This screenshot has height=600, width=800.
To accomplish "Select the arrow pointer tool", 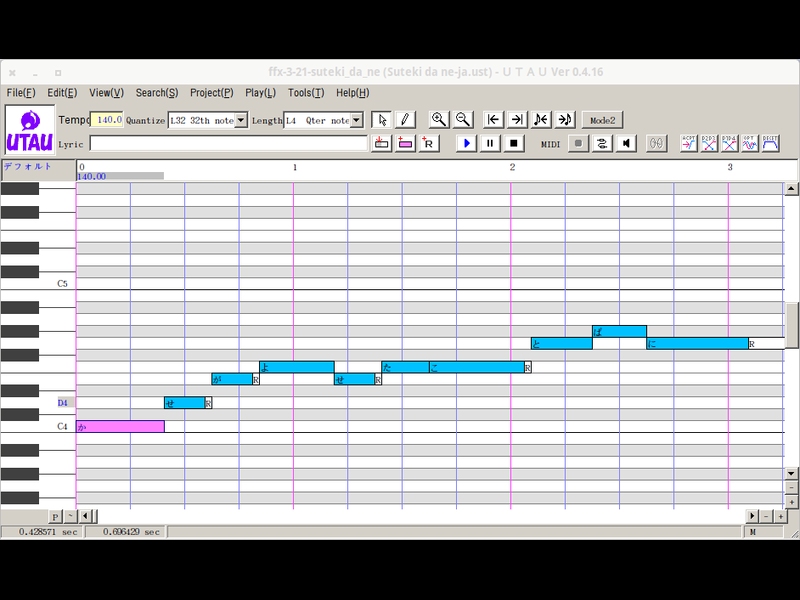I will click(382, 120).
